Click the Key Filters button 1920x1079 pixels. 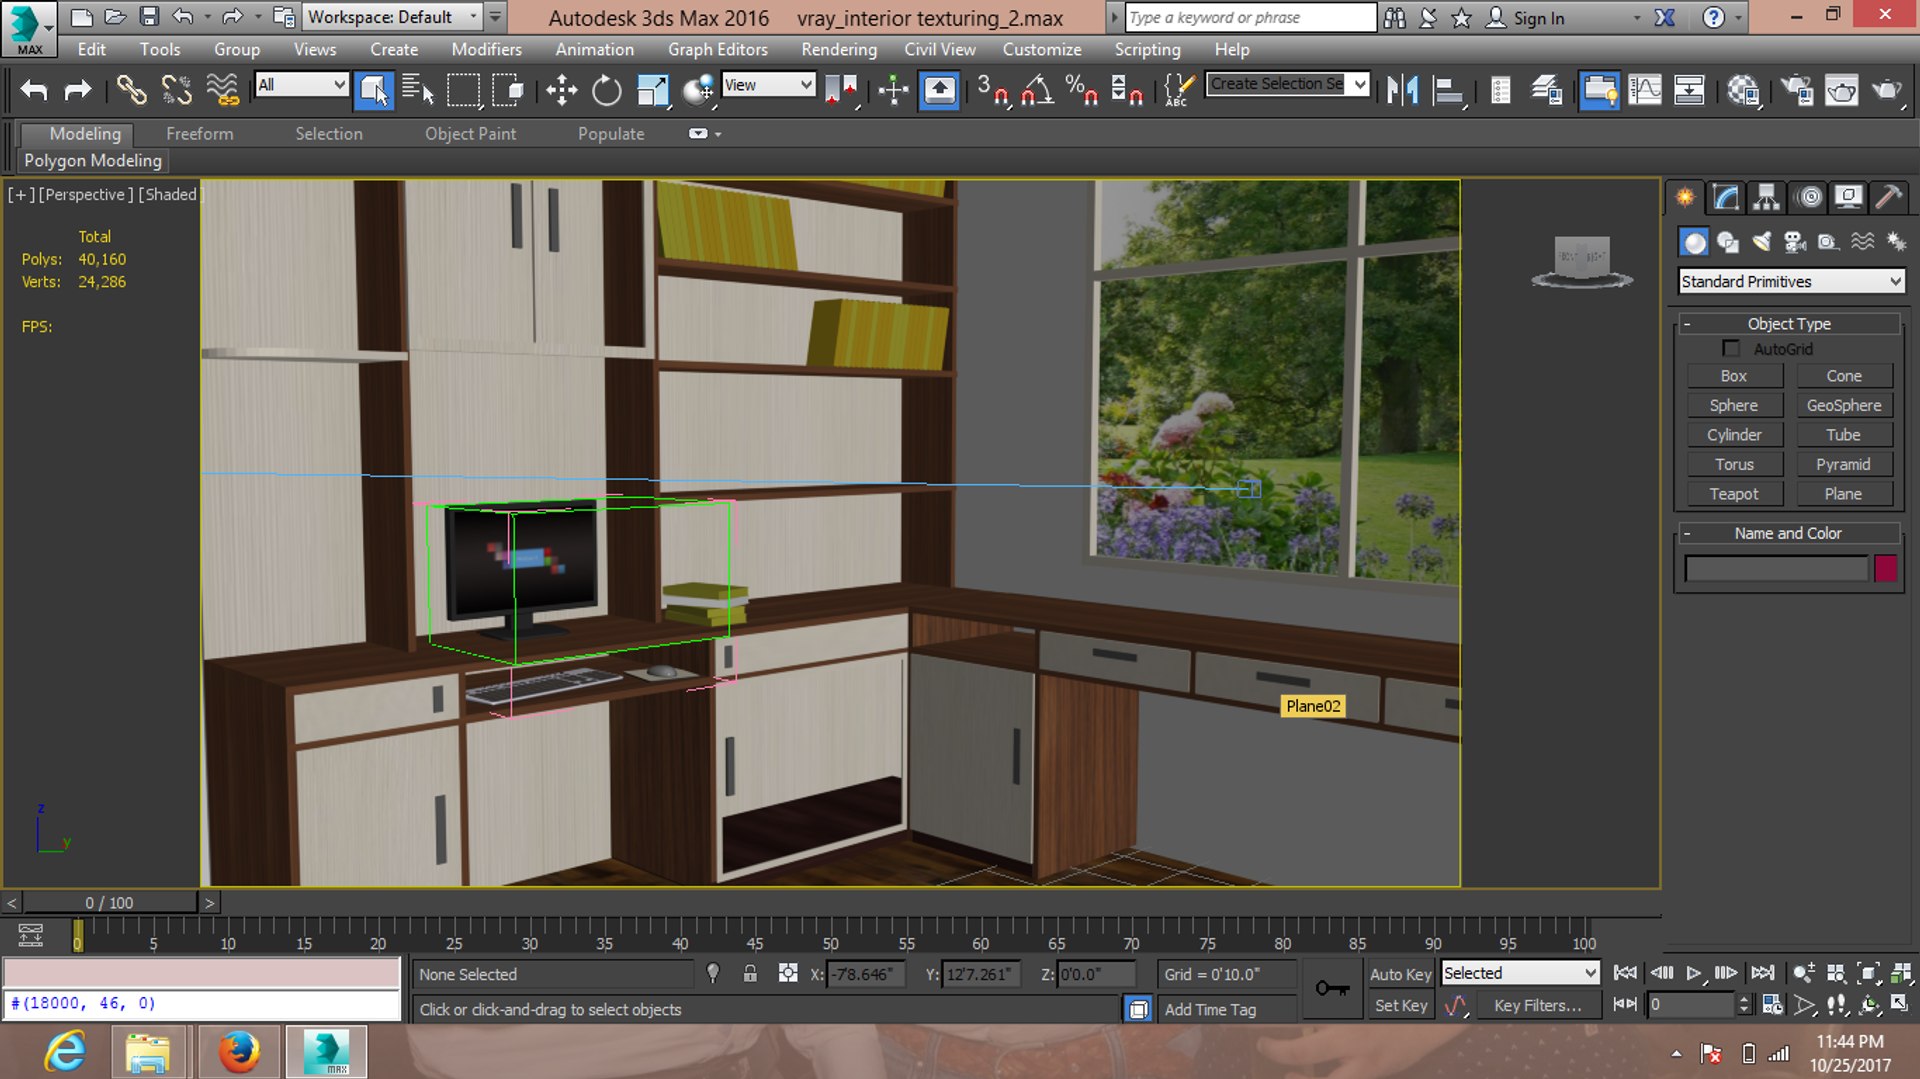pos(1537,1005)
